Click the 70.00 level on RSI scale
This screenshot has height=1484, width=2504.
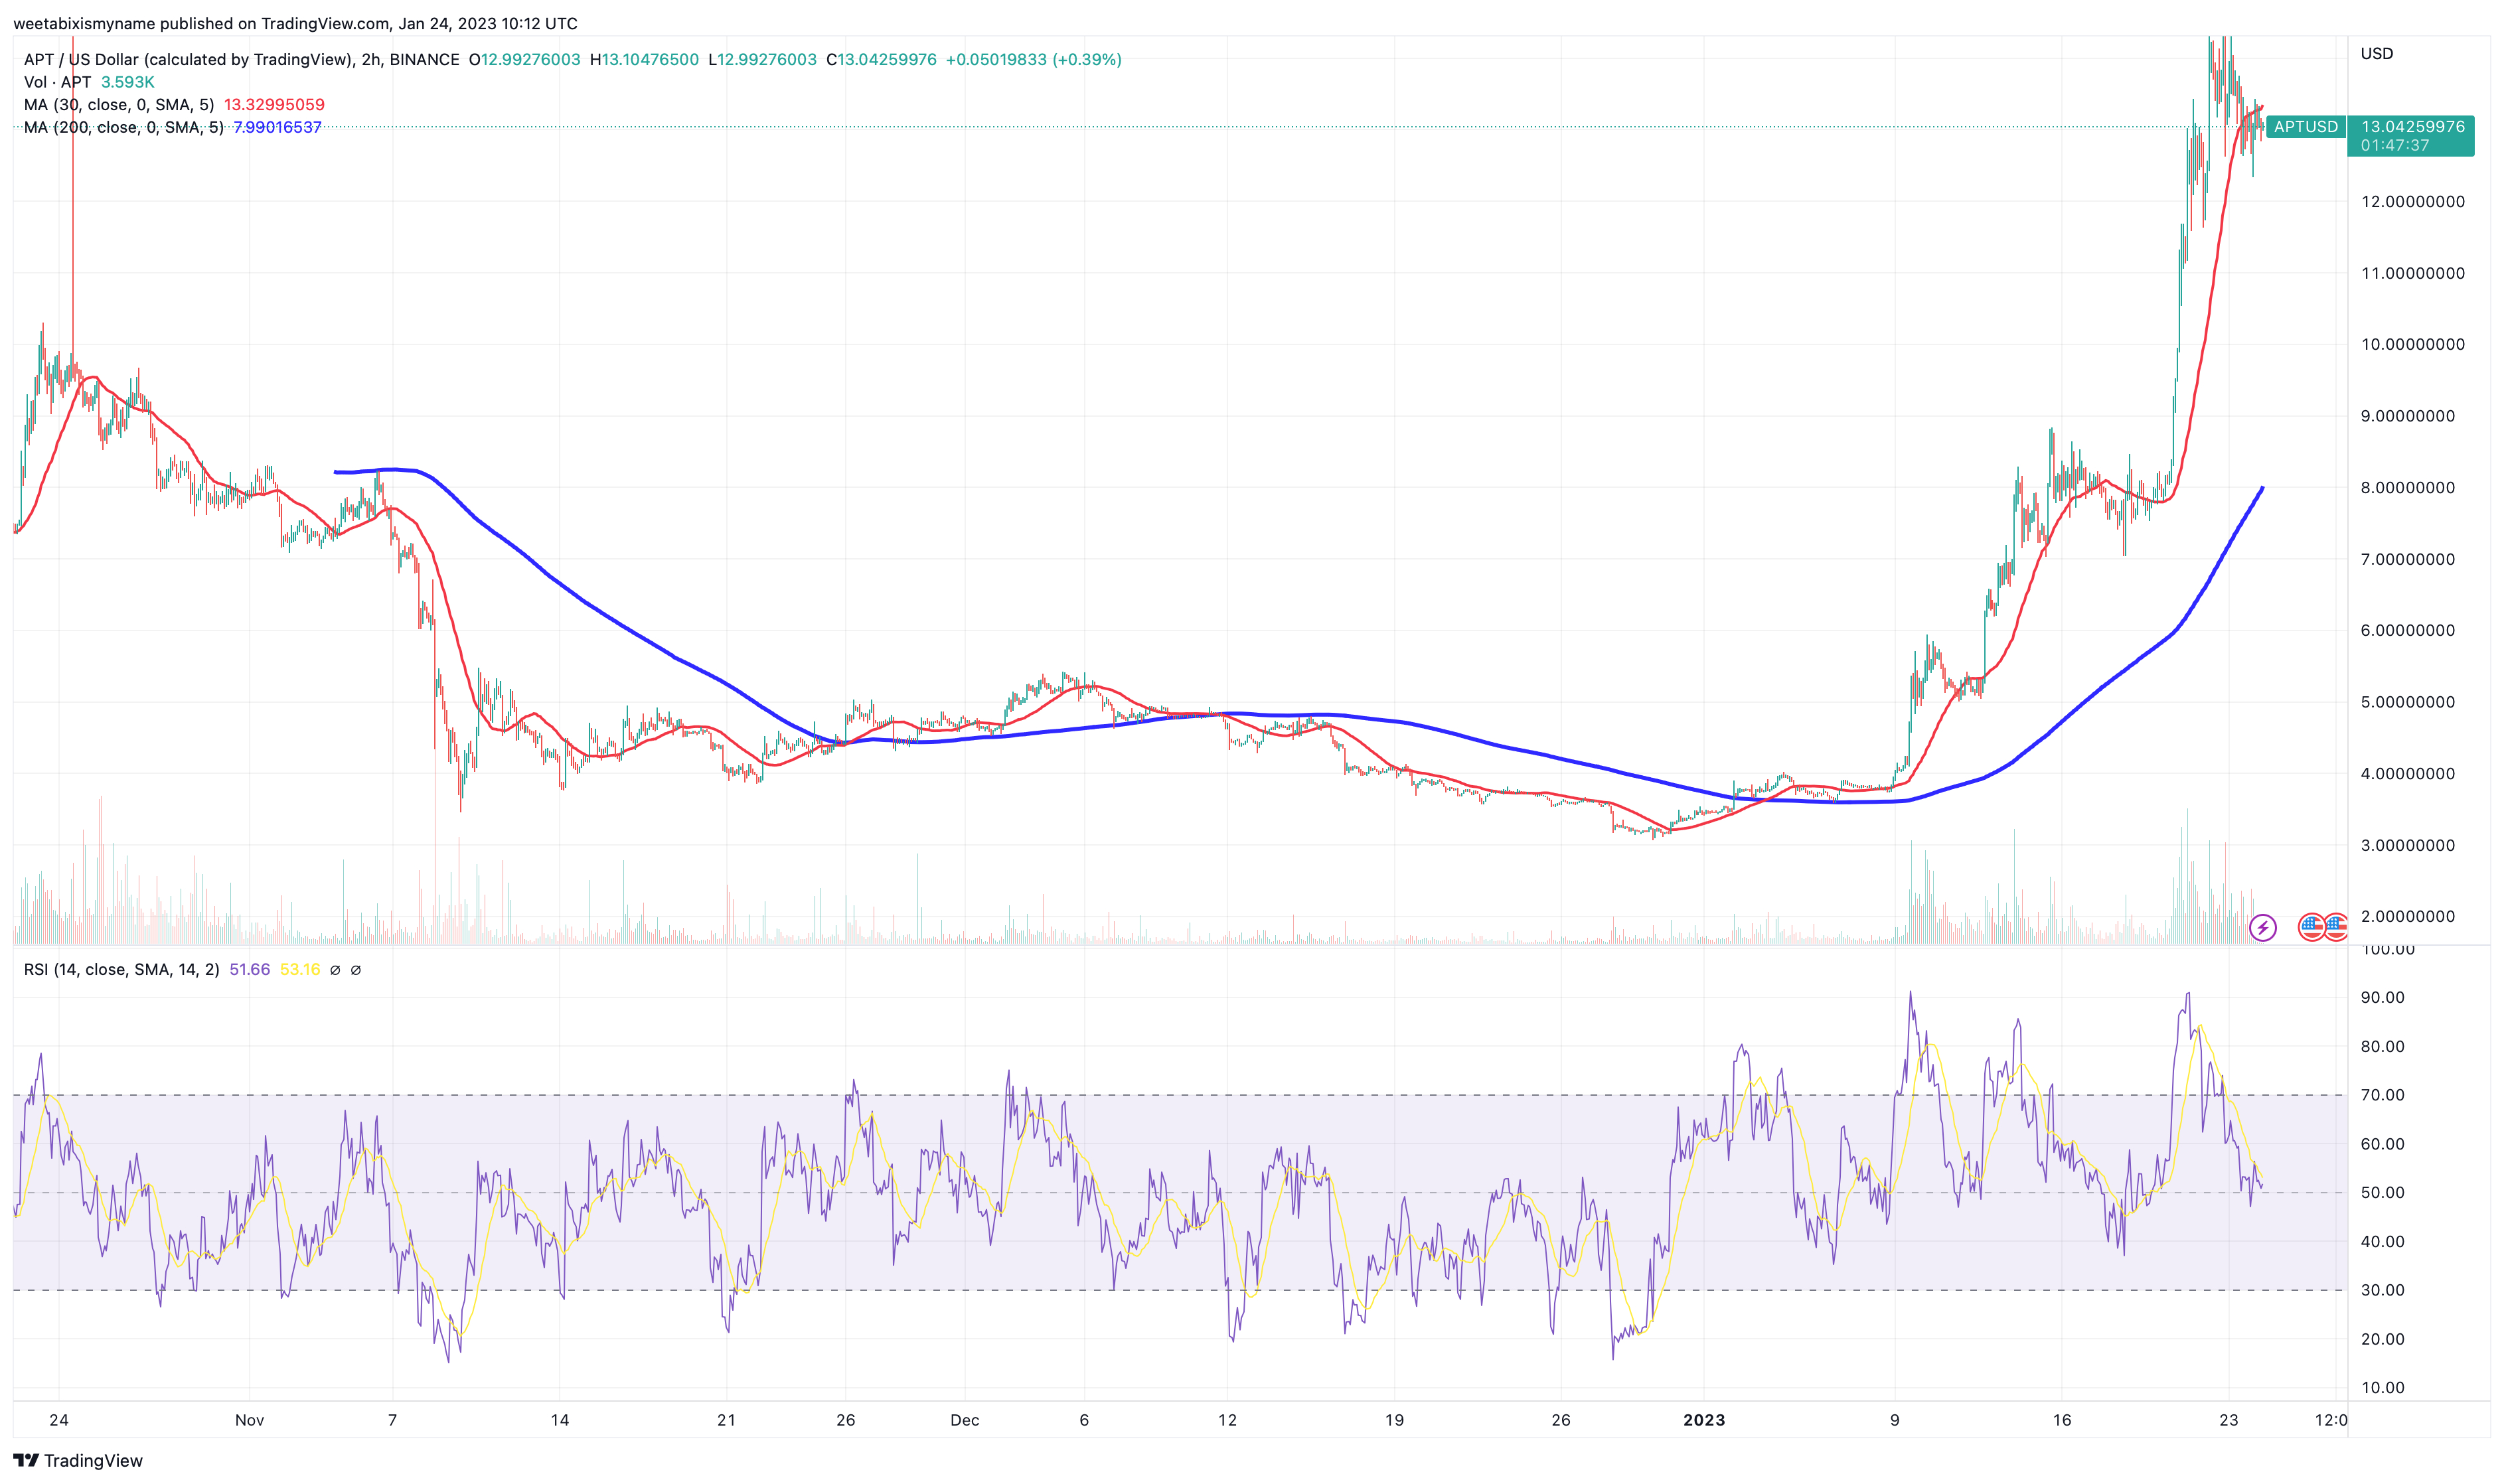pos(2382,1095)
